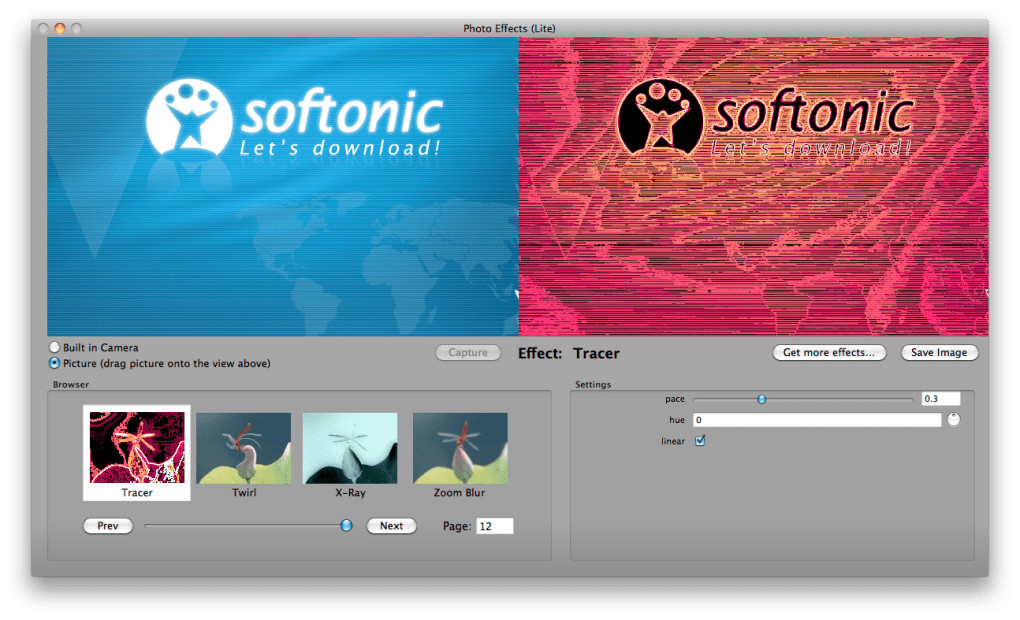Choose the Twirl effect thumbnail
Image resolution: width=1020 pixels, height=620 pixels.
[x=243, y=448]
